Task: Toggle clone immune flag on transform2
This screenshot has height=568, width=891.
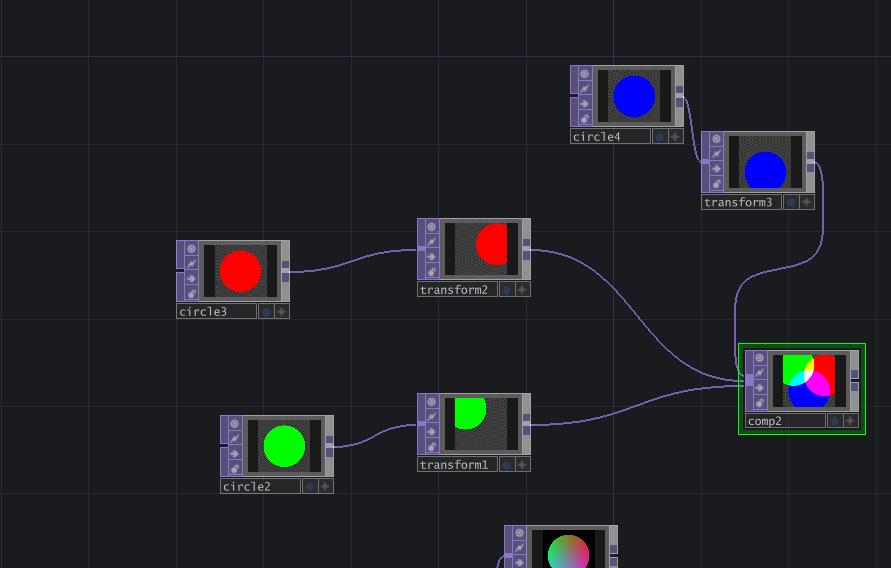Action: 432,242
